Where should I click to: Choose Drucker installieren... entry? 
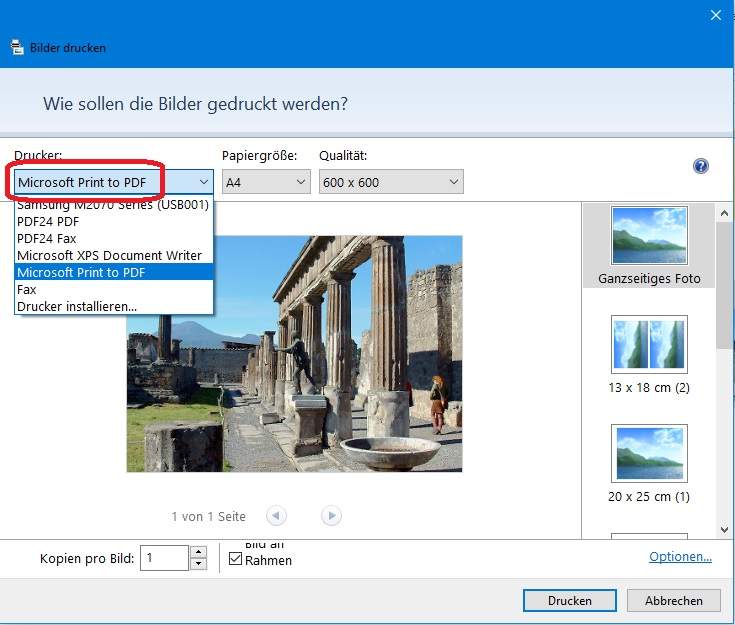point(114,306)
